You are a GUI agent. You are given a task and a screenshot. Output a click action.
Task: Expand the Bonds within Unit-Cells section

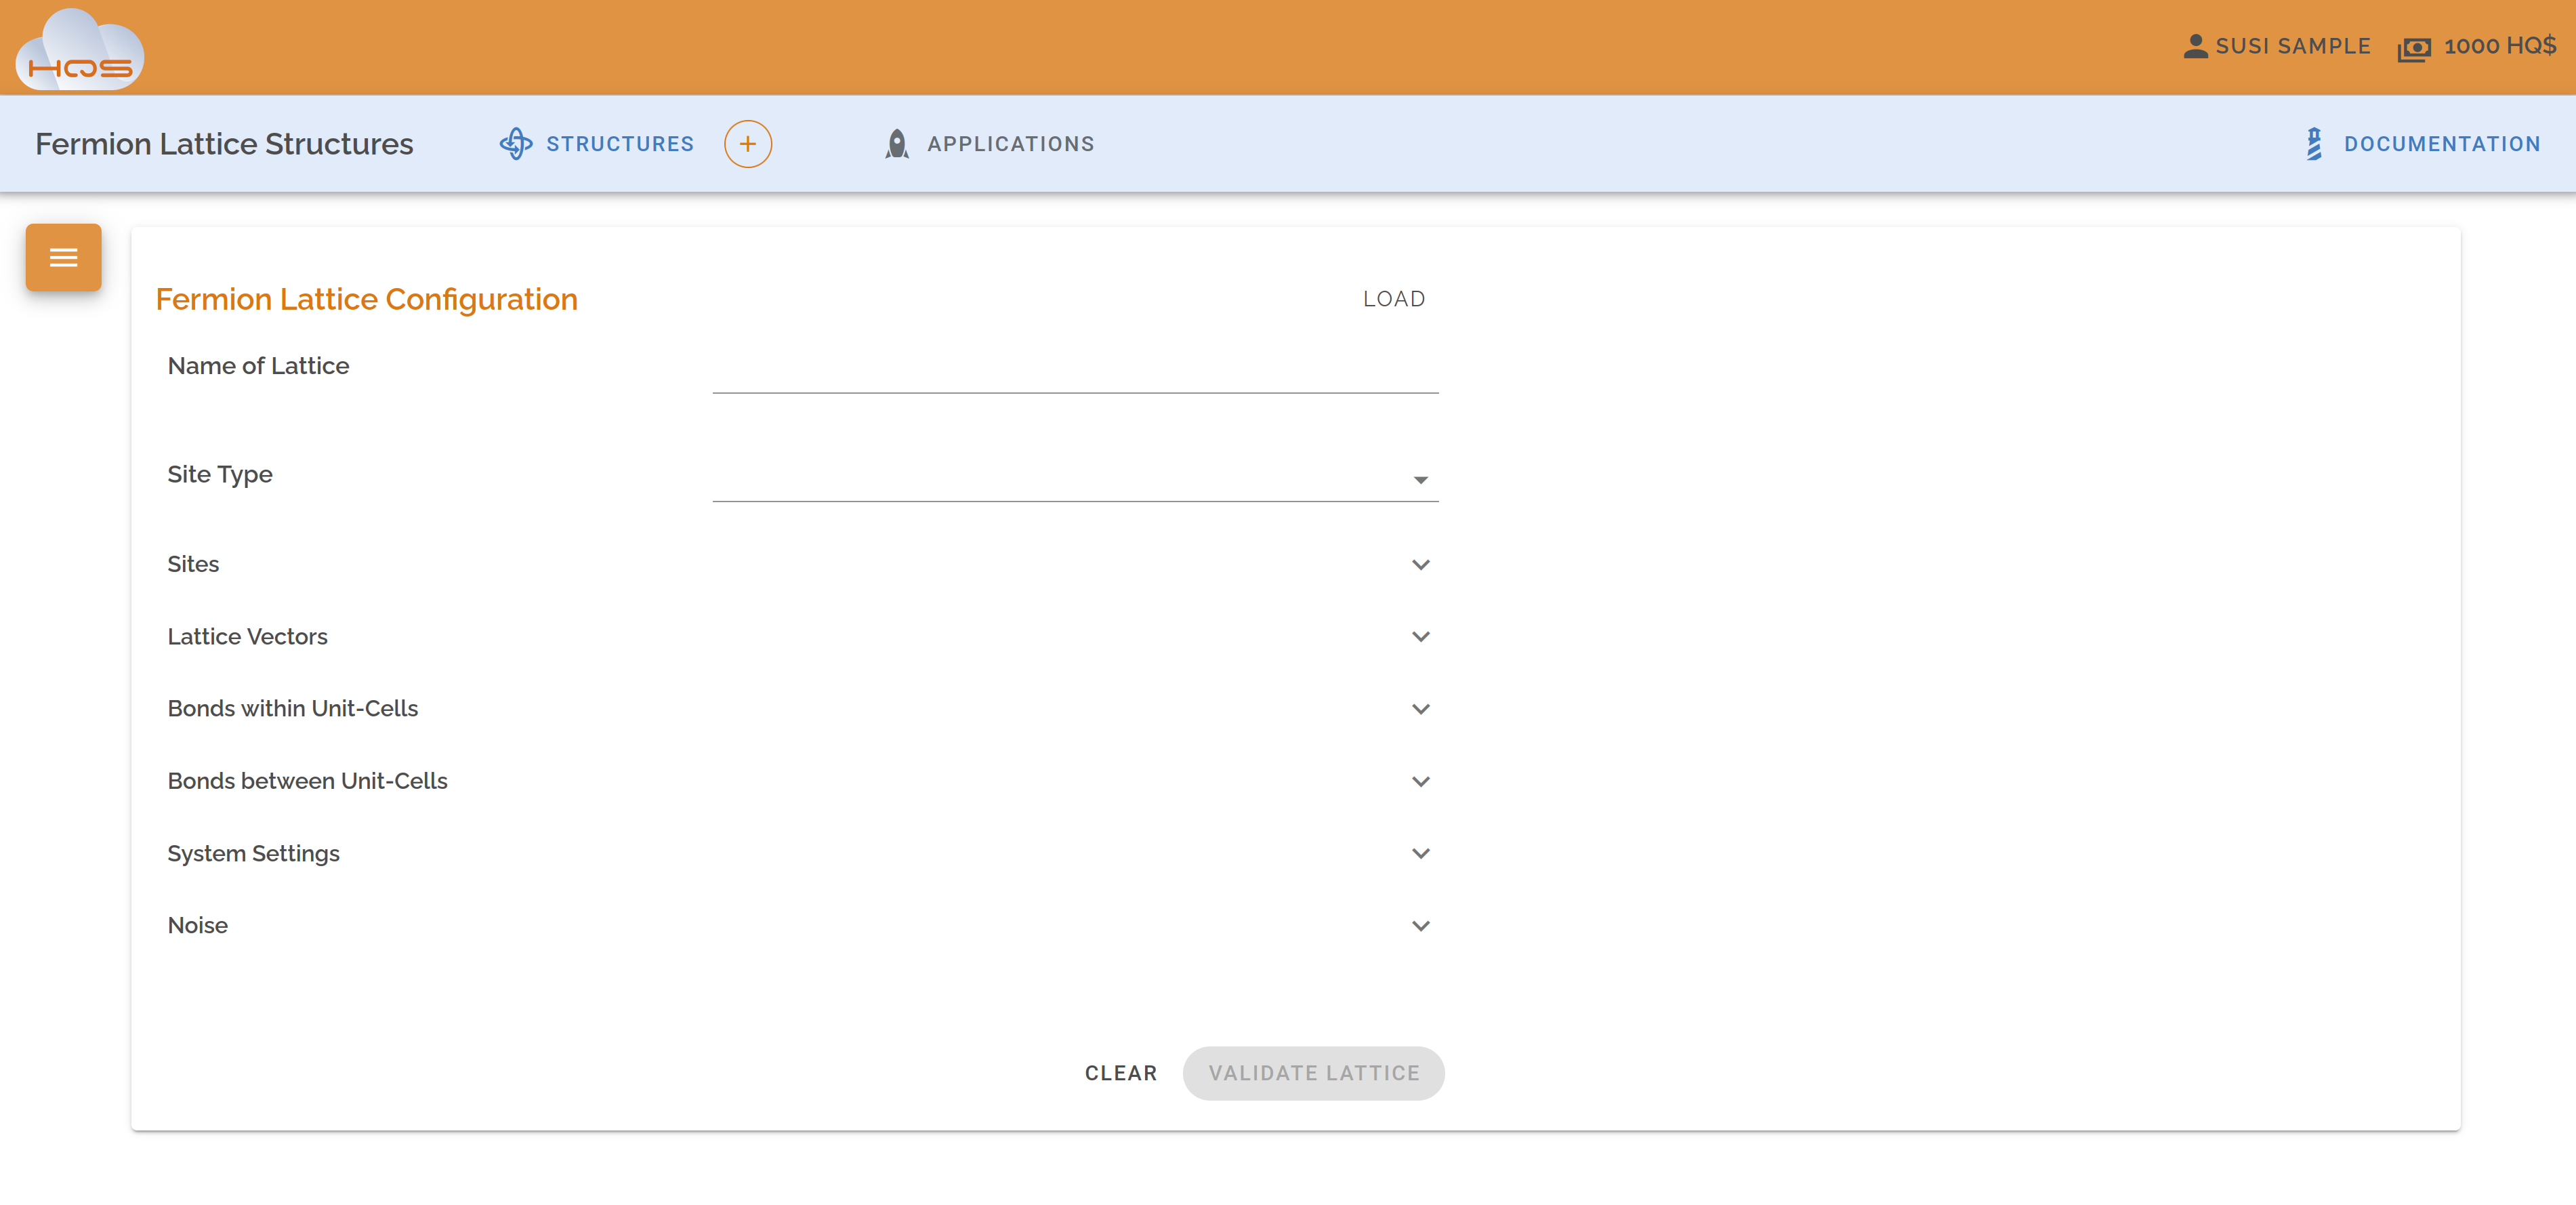click(1421, 709)
